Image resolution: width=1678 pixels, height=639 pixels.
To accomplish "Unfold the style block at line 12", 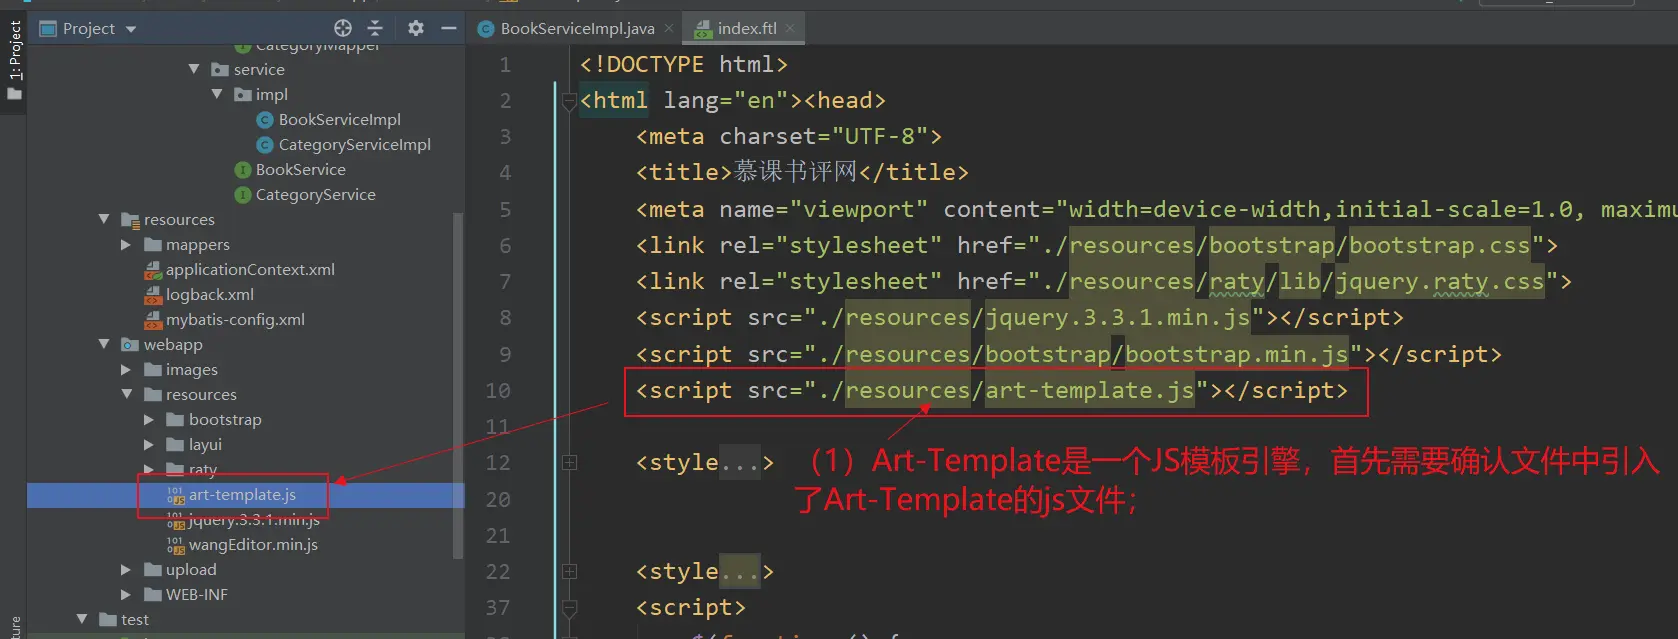I will click(569, 462).
